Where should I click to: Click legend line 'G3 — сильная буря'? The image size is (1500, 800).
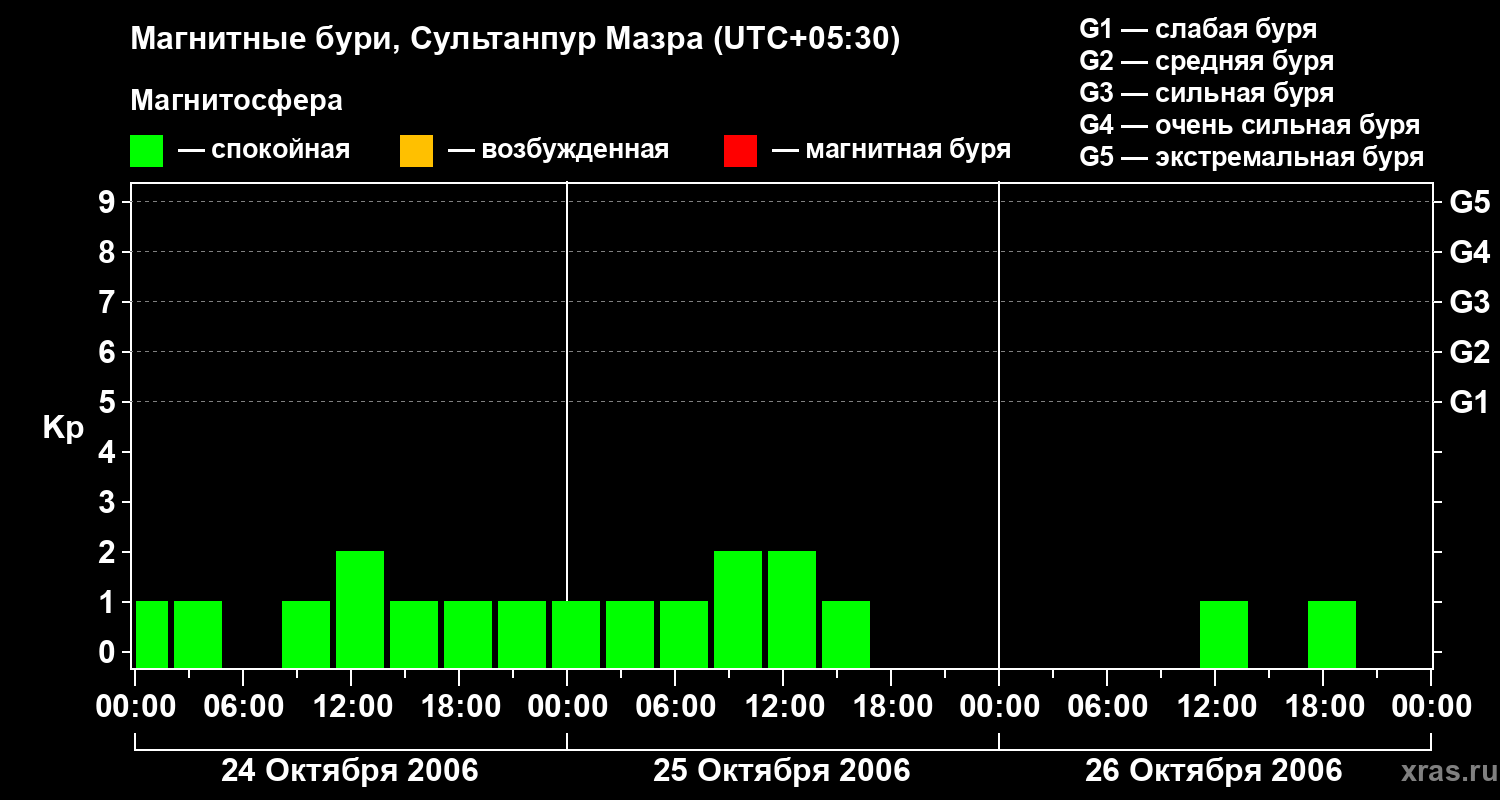click(1206, 93)
